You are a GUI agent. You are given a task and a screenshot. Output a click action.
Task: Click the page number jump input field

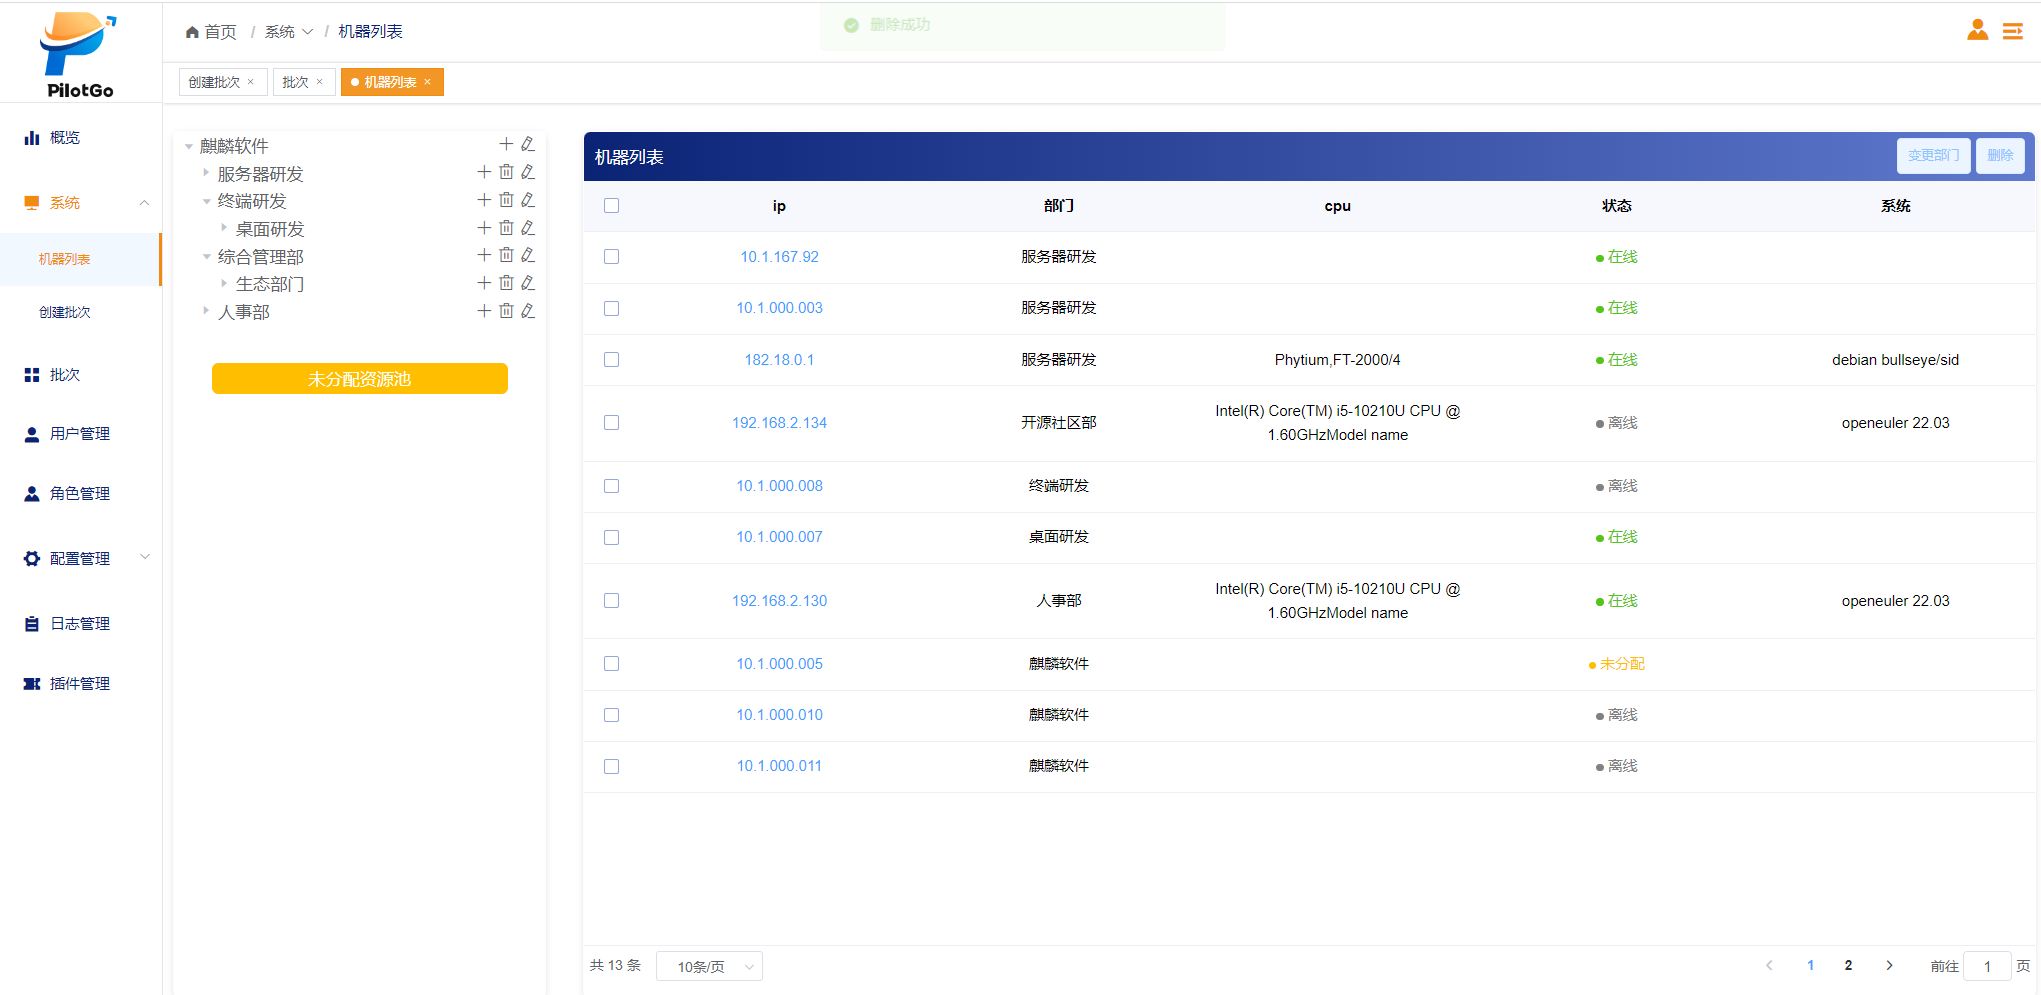1986,966
